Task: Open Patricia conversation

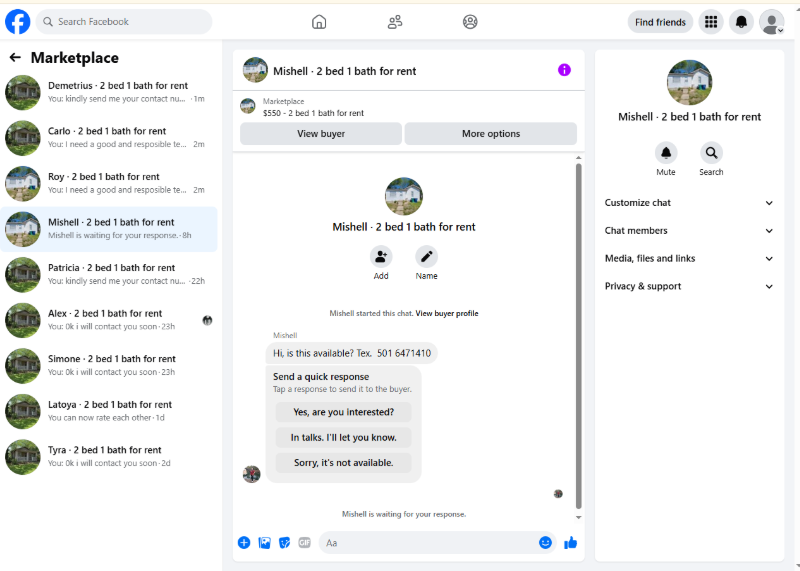Action: (109, 275)
